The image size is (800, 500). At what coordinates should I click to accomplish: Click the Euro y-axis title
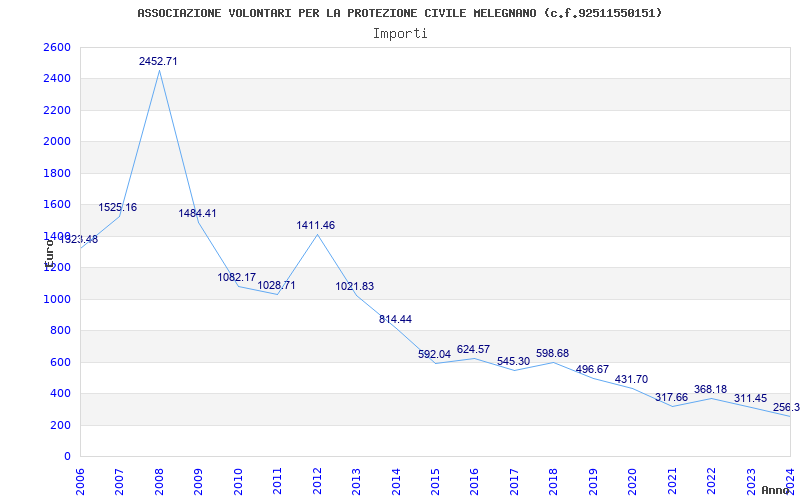(49, 252)
